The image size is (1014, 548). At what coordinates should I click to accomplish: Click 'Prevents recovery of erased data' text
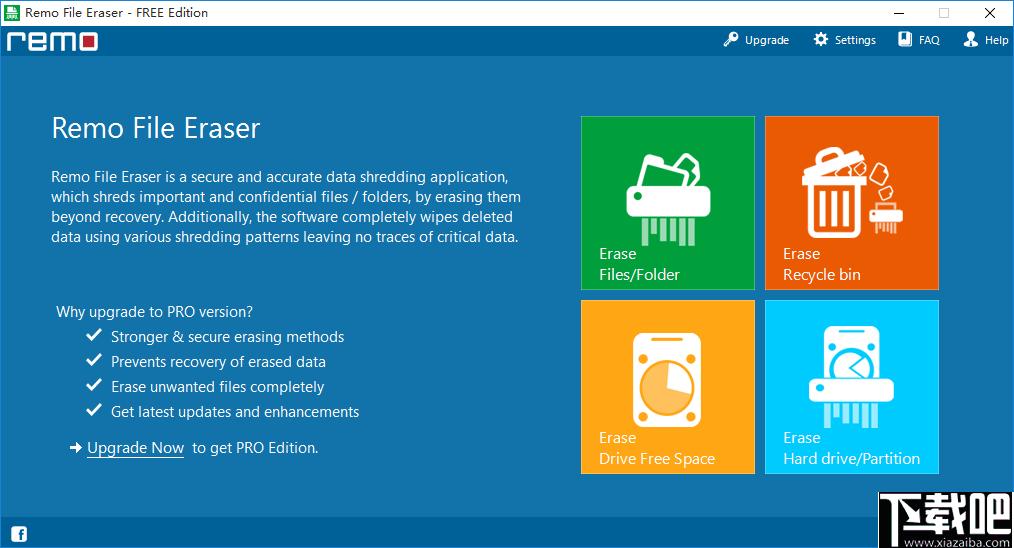point(218,362)
